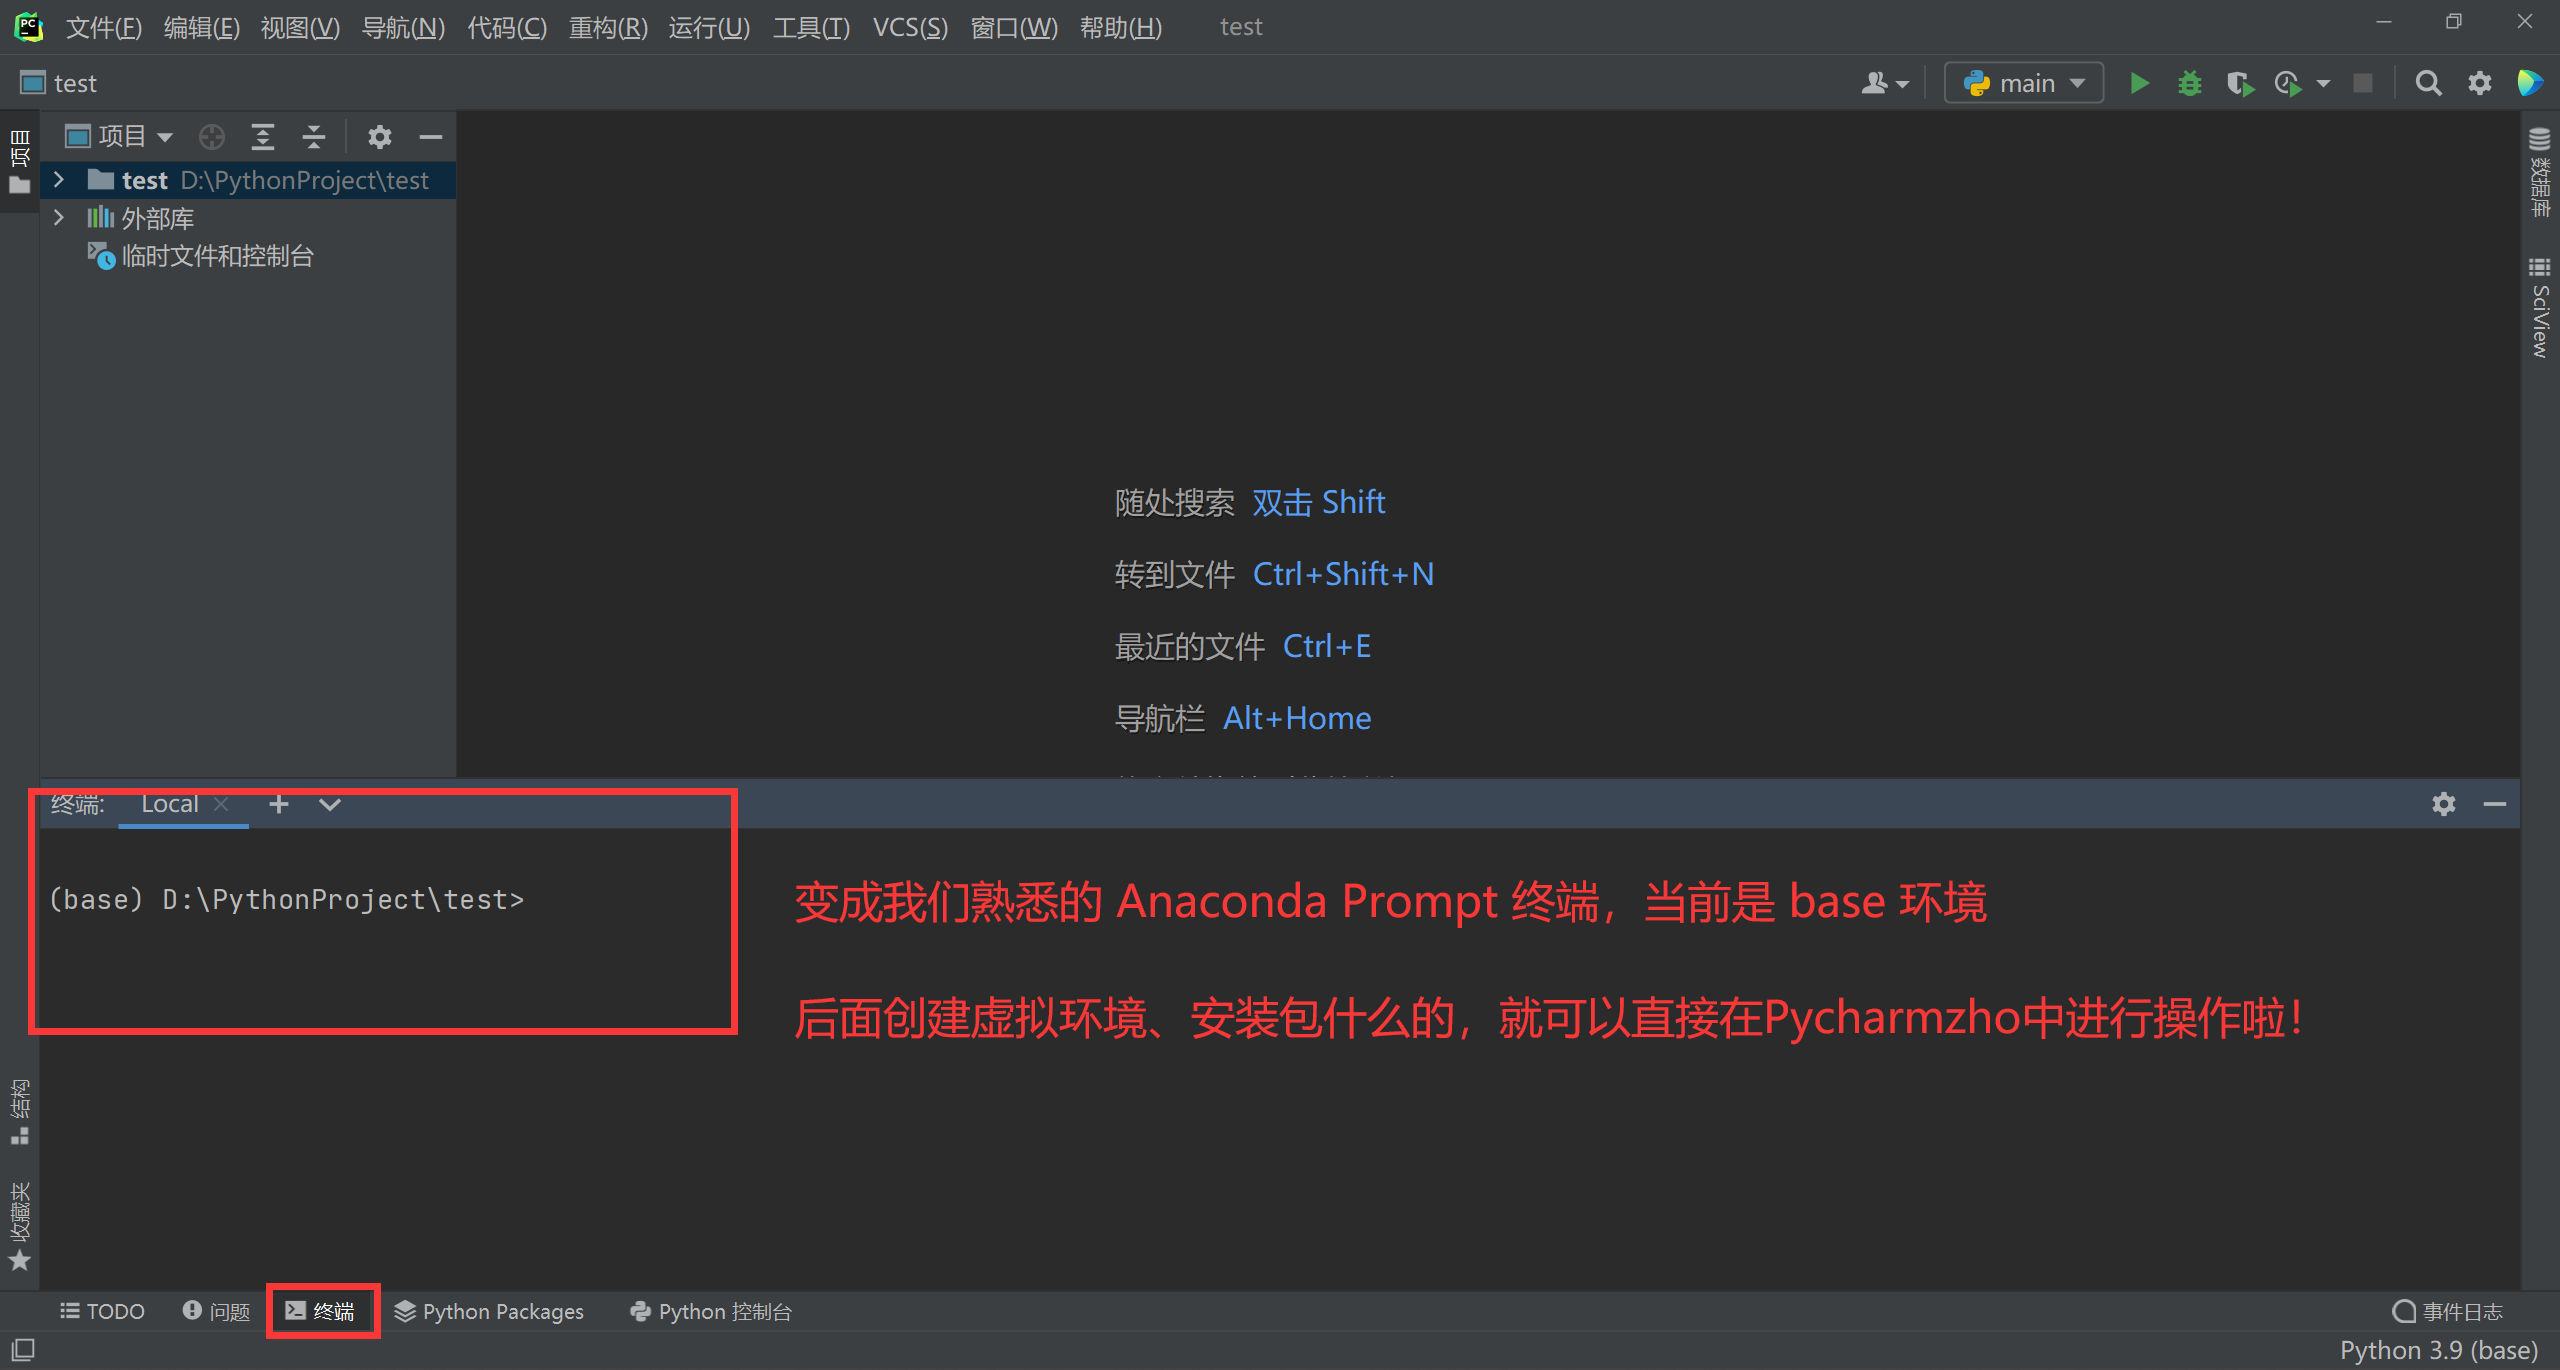Image resolution: width=2560 pixels, height=1370 pixels.
Task: Open the 工具(T) menu
Action: [x=810, y=27]
